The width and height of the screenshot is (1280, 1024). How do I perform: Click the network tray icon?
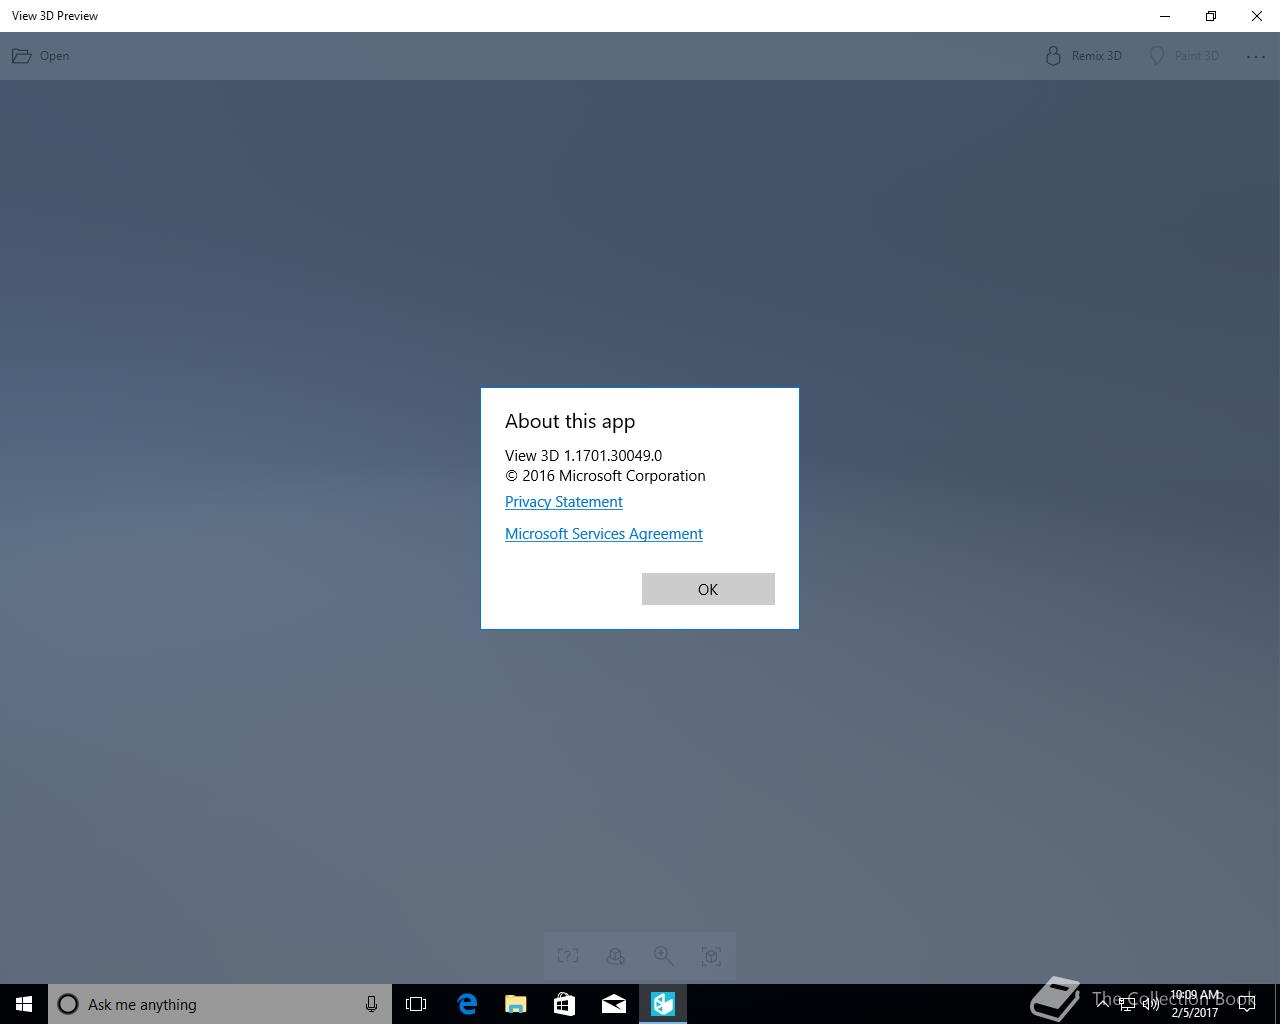[x=1127, y=1004]
